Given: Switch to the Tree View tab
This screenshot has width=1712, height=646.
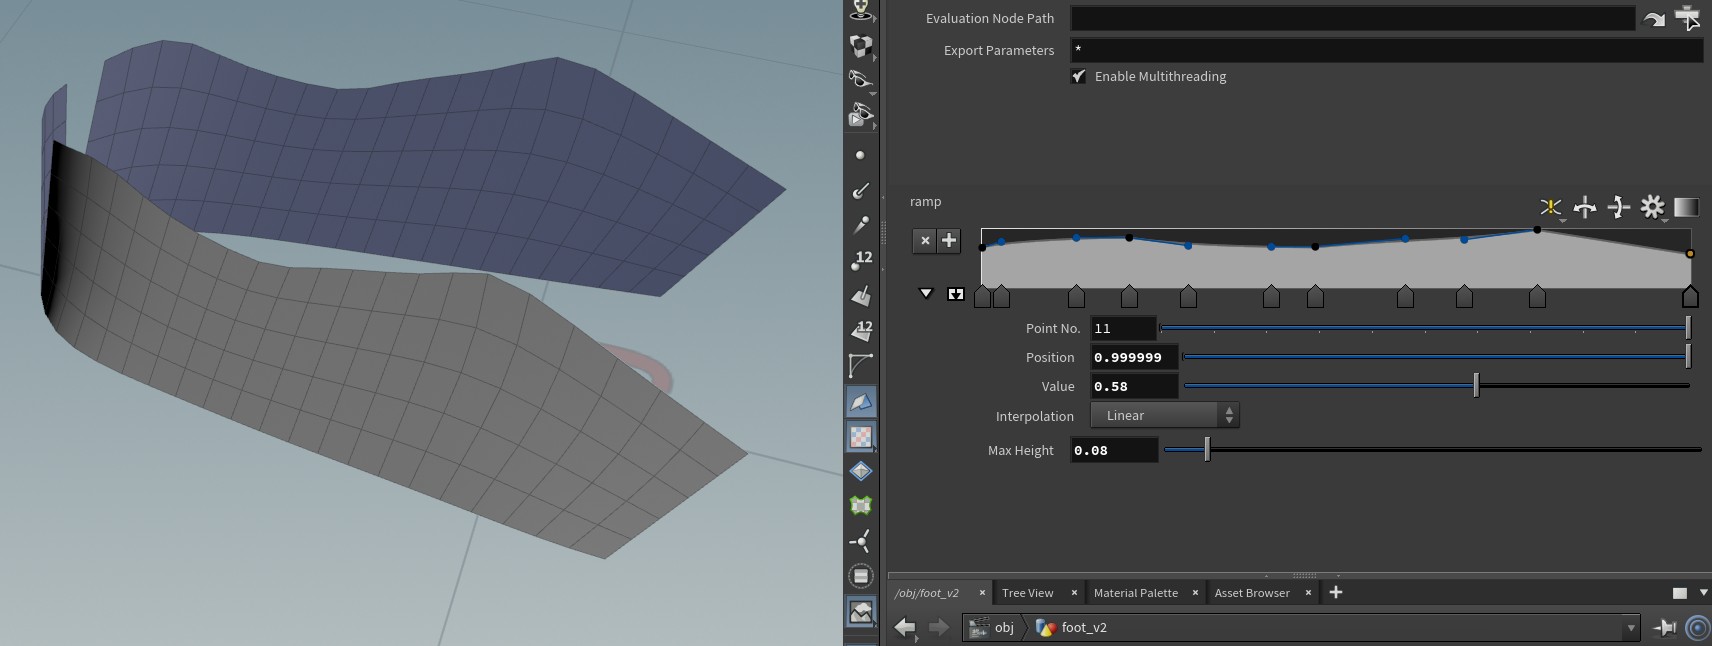Looking at the screenshot, I should tap(1027, 593).
